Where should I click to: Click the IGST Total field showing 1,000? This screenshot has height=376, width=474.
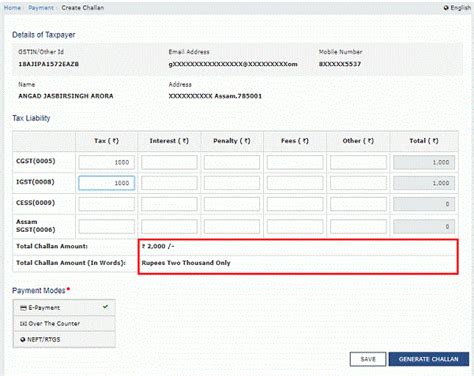point(424,183)
